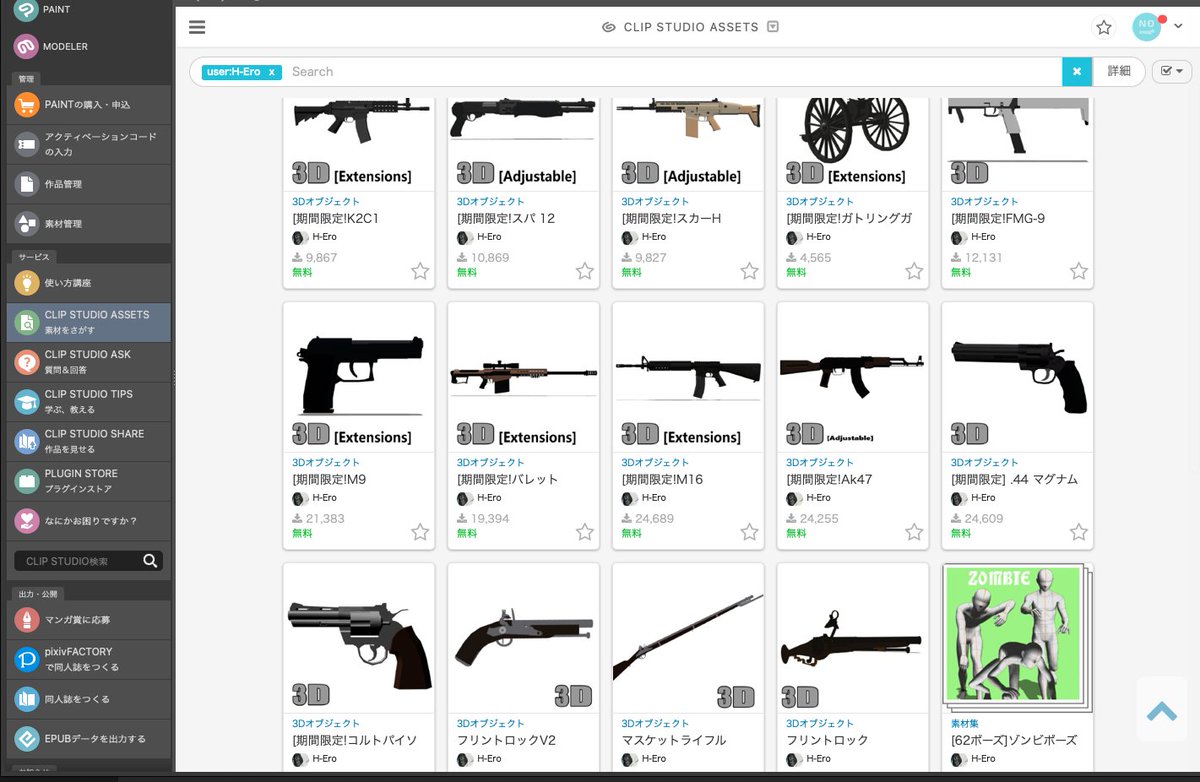Open PAINTの購入・申込 sidebar item
This screenshot has width=1200, height=782.
click(x=89, y=104)
